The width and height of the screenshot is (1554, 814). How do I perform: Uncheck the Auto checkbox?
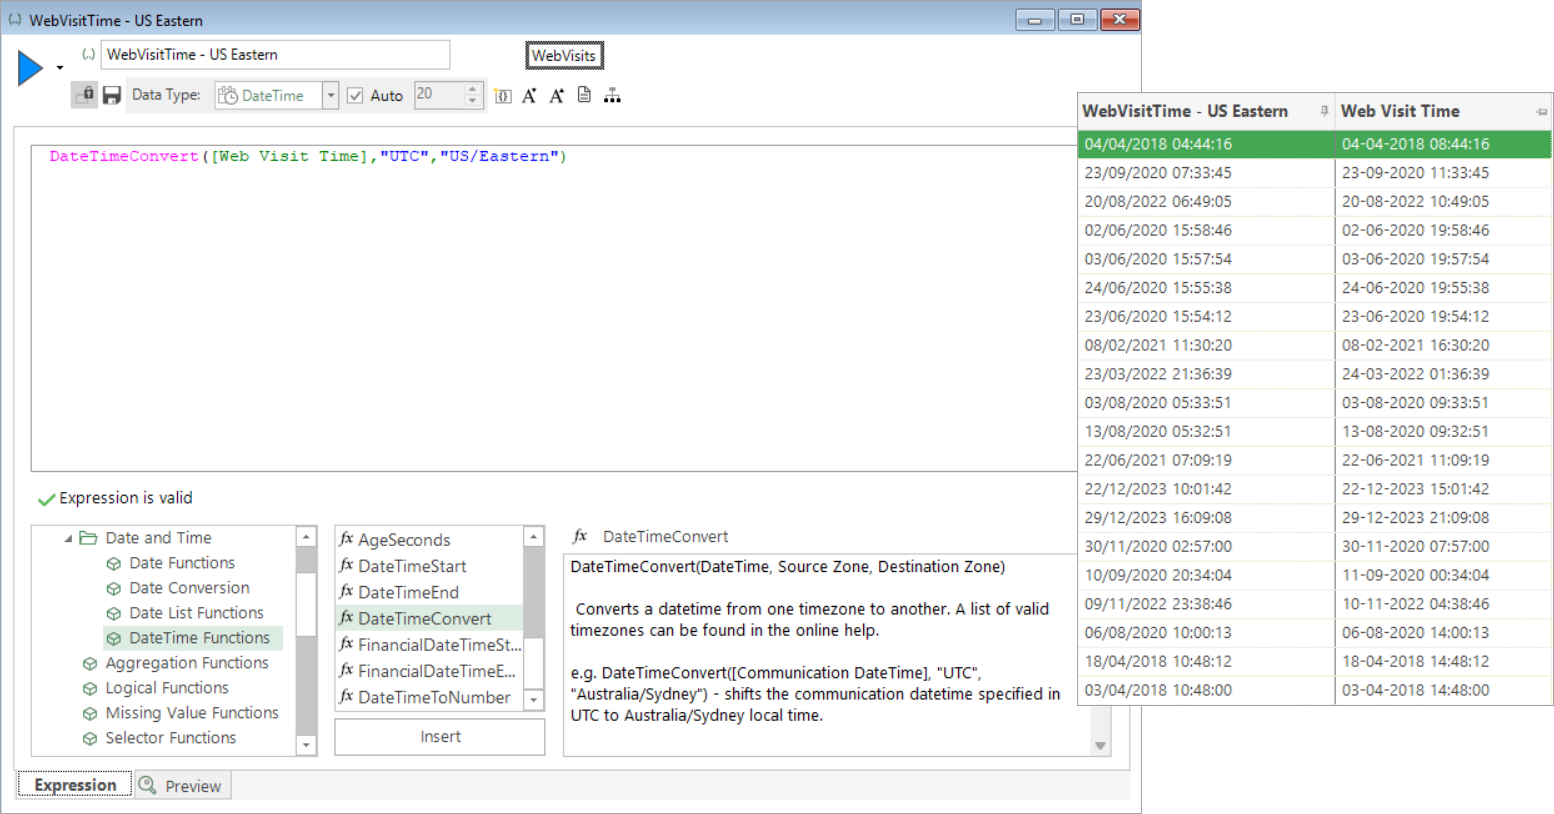click(355, 95)
